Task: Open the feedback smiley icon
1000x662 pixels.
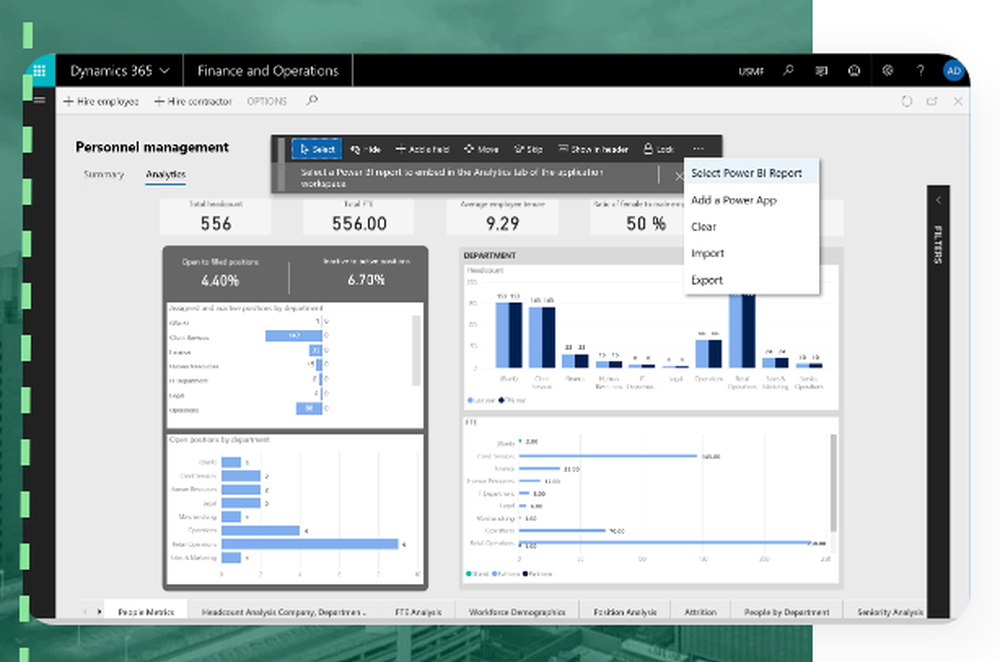Action: 854,71
